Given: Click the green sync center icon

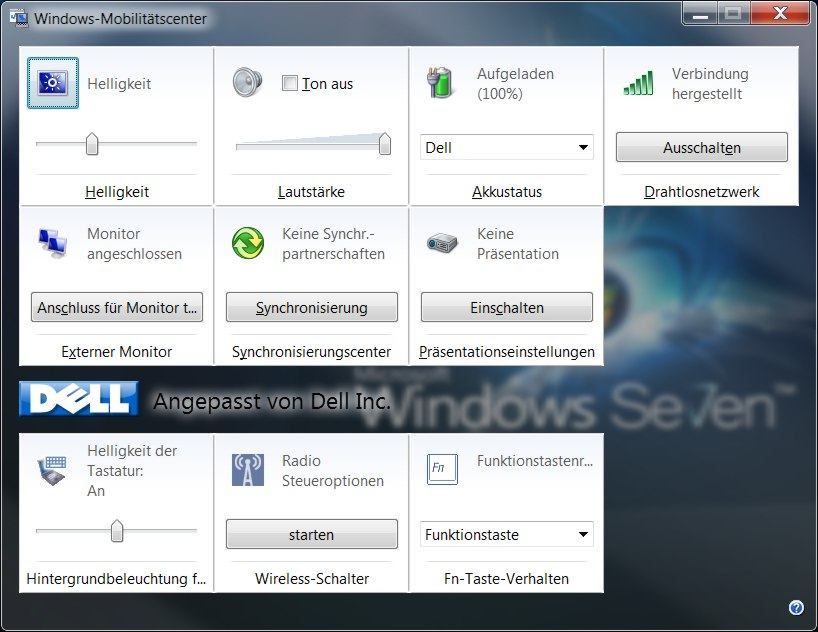Looking at the screenshot, I should click(x=248, y=243).
